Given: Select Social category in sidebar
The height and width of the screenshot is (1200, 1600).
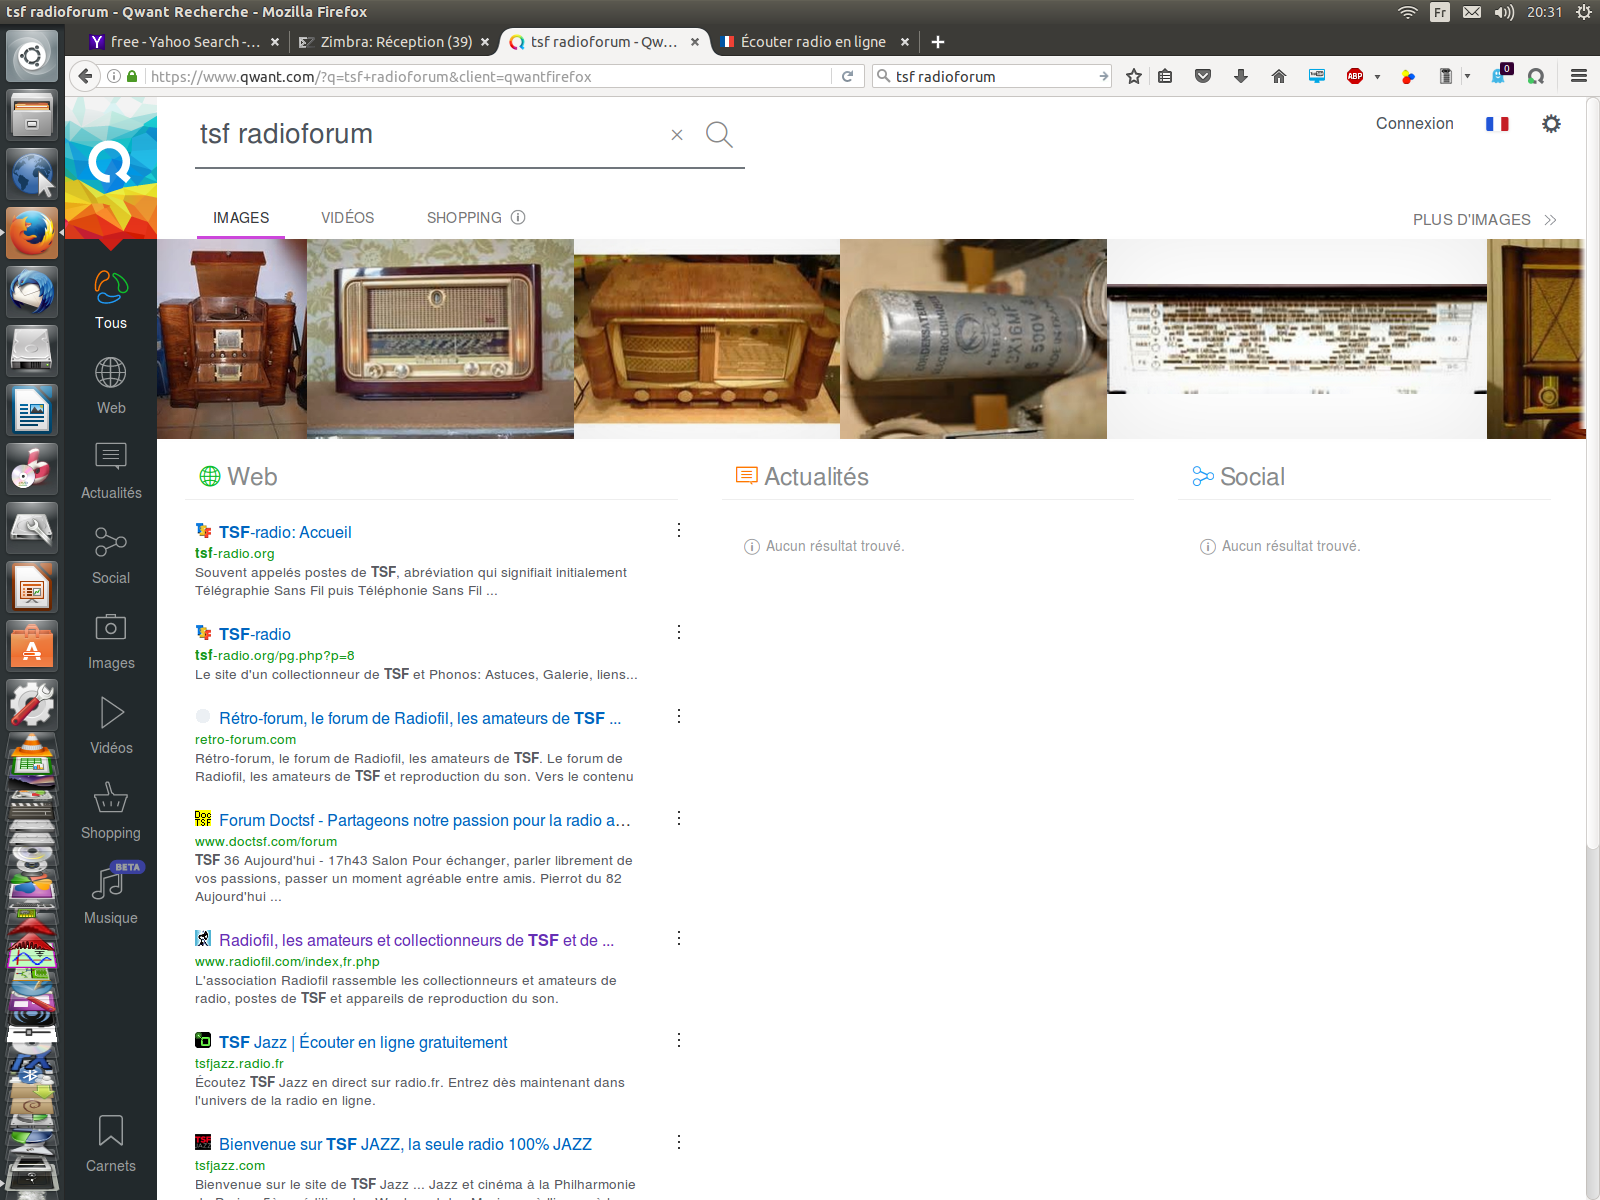Looking at the screenshot, I should pos(111,555).
